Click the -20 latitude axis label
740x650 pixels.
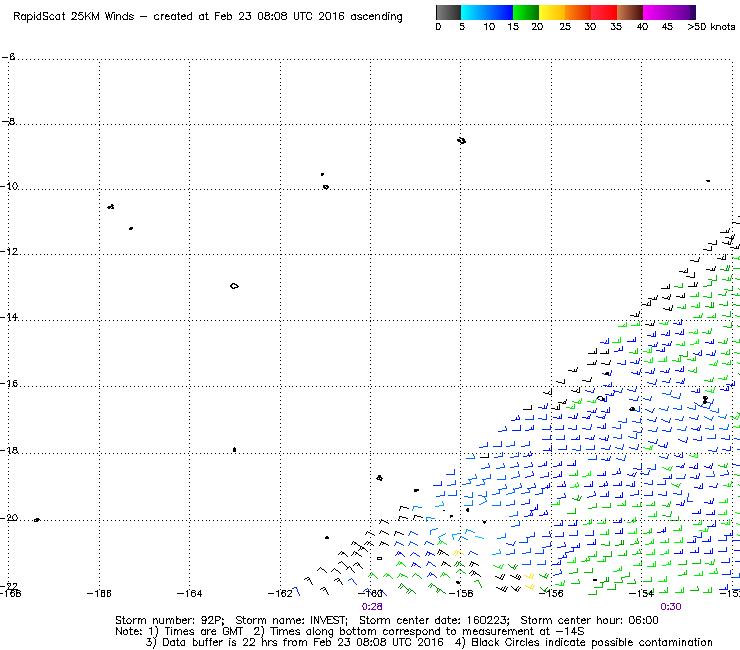[x=9, y=517]
